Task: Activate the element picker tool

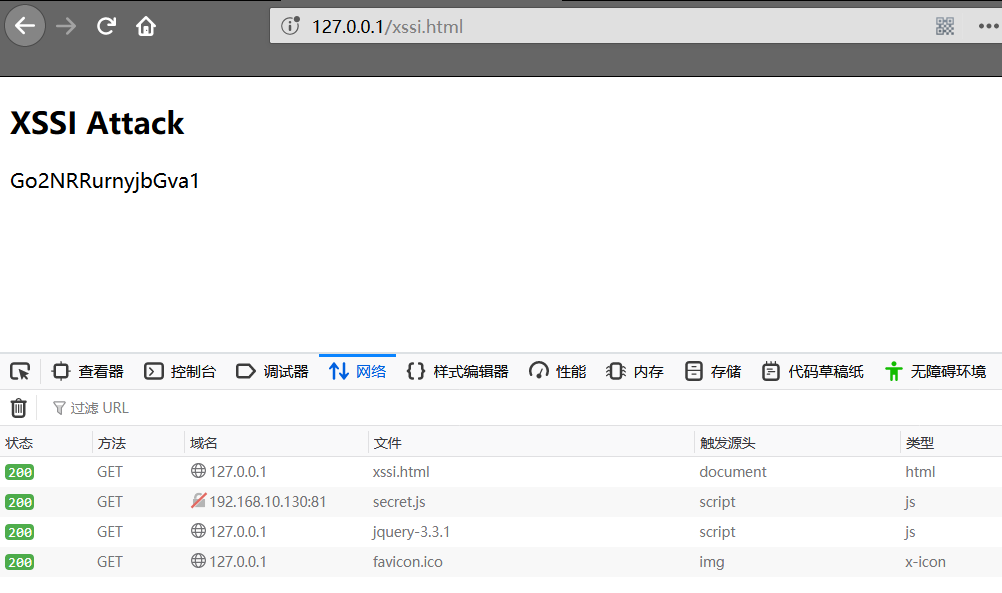Action: click(20, 372)
